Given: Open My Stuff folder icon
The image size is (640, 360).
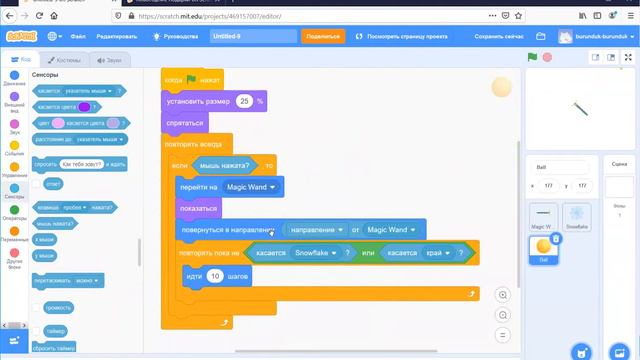Looking at the screenshot, I should click(x=540, y=36).
